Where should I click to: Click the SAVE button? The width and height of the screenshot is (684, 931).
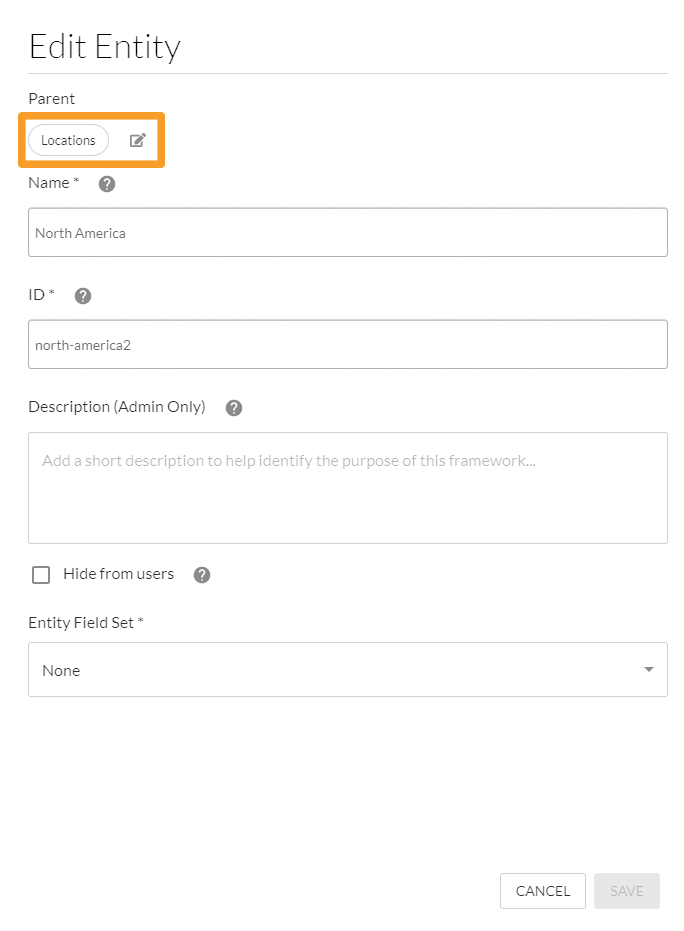click(x=626, y=891)
